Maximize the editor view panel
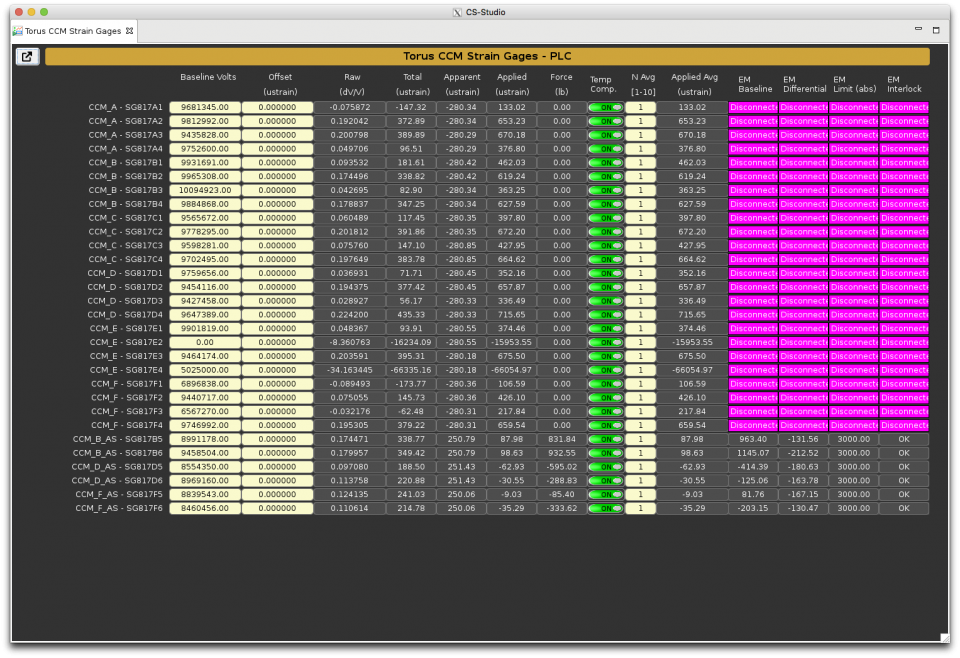This screenshot has height=658, width=960. click(936, 30)
